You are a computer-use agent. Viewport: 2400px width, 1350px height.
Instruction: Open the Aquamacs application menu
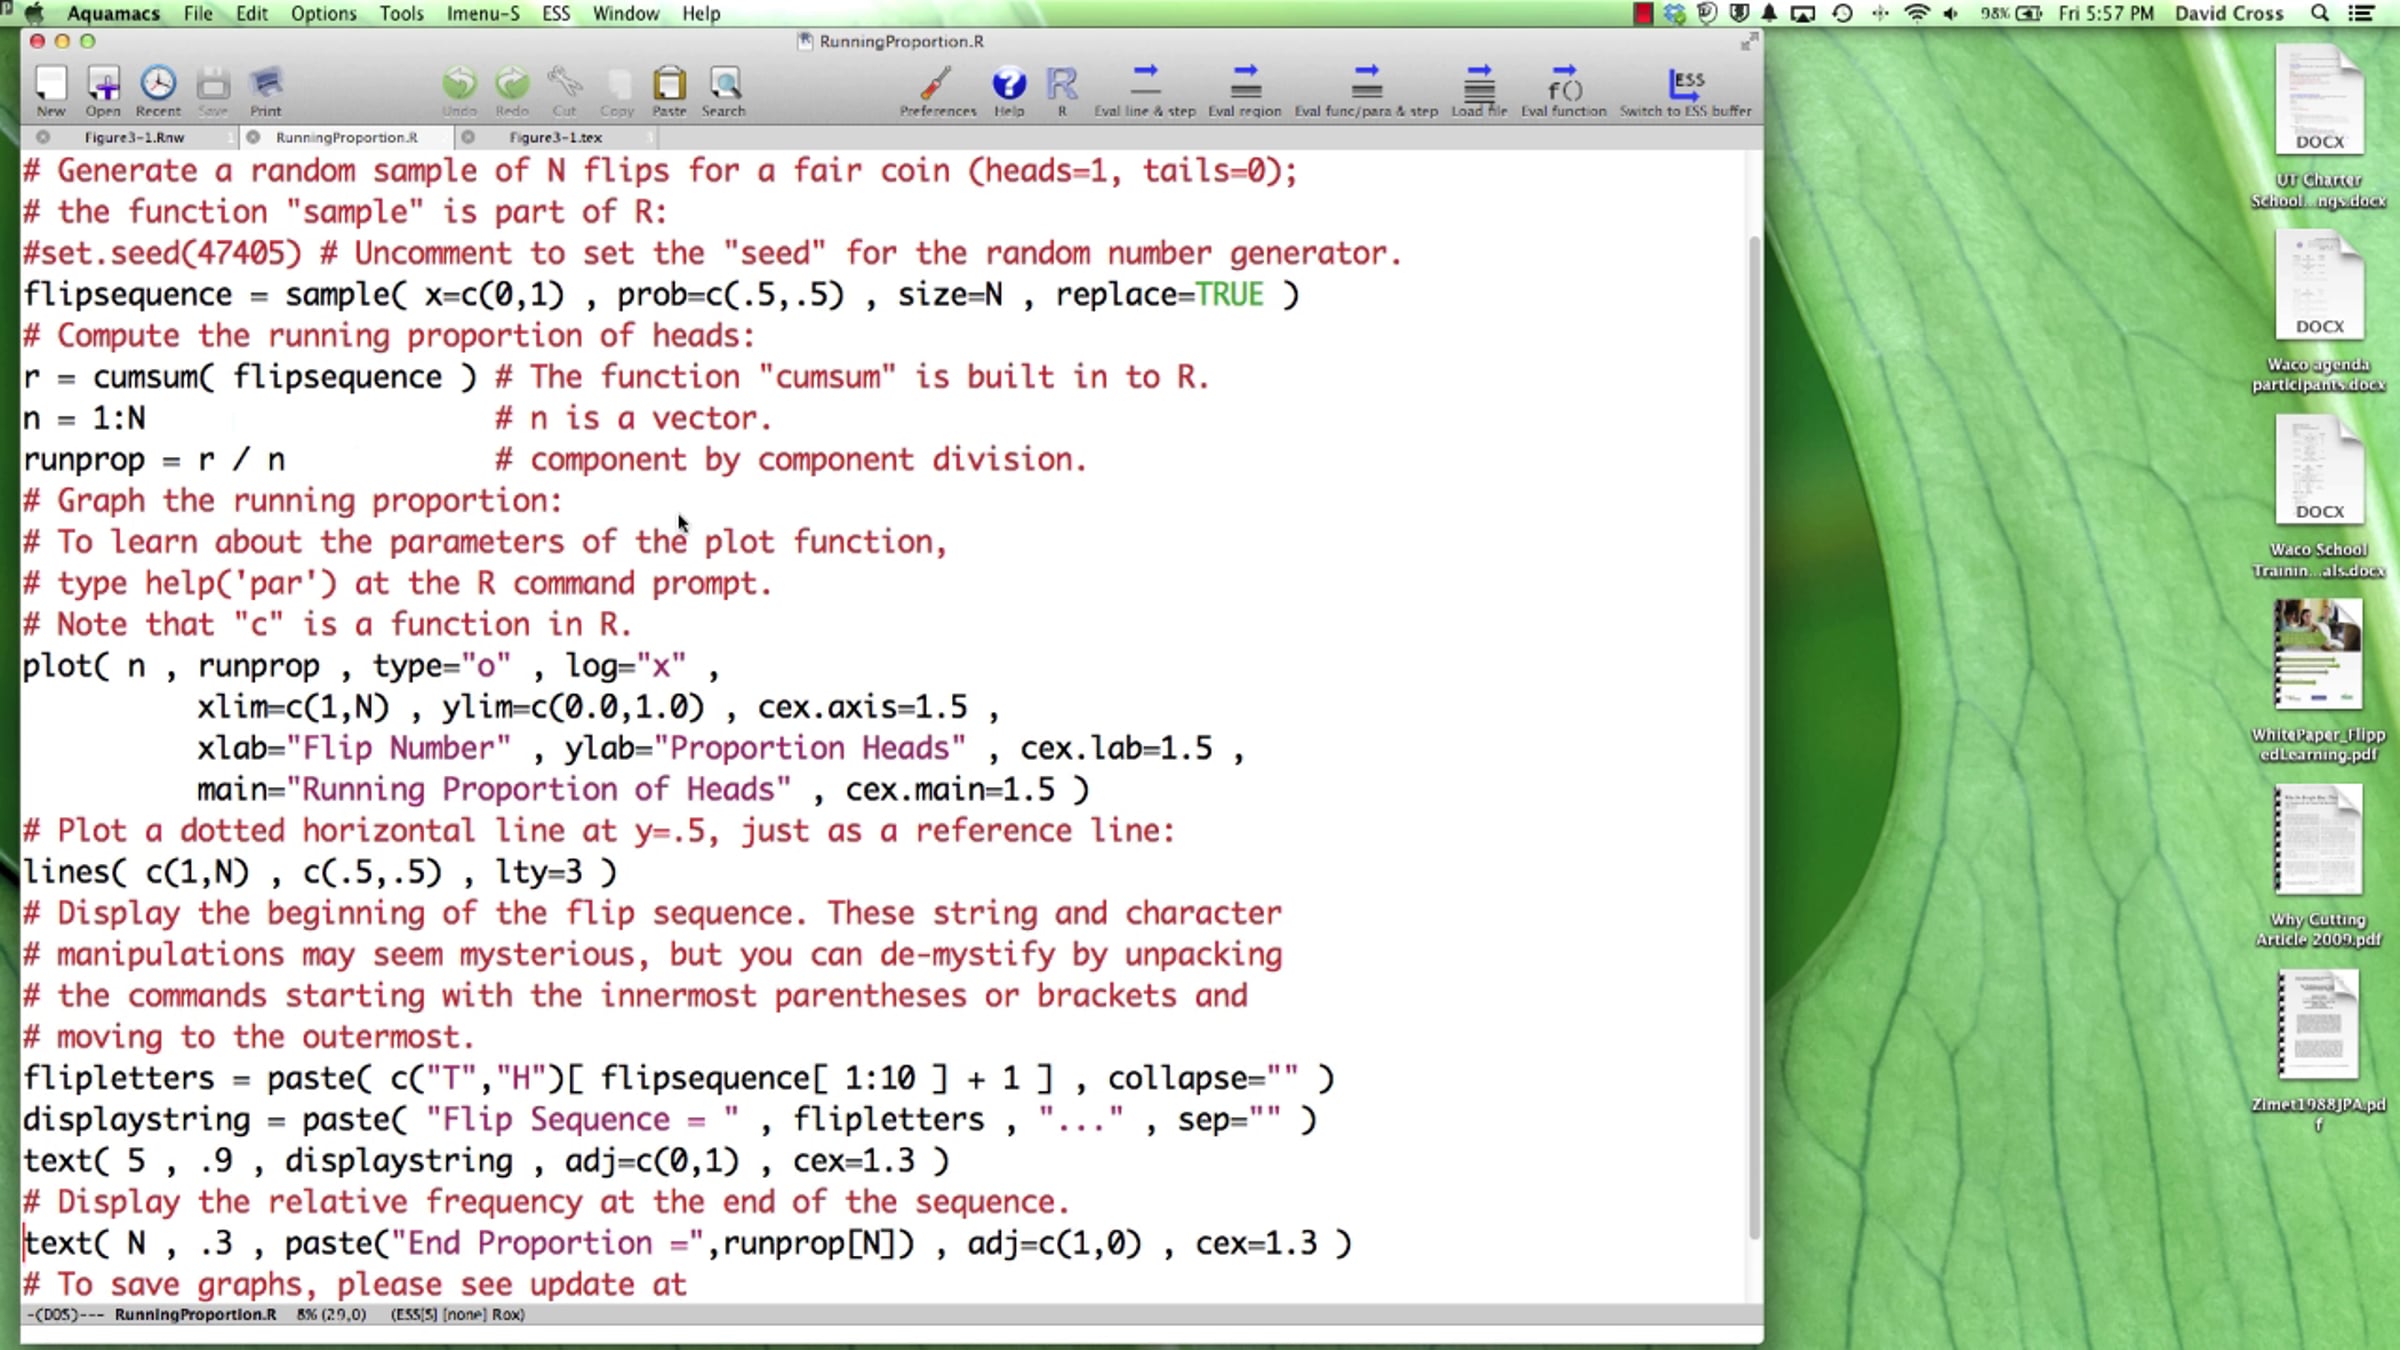click(114, 13)
